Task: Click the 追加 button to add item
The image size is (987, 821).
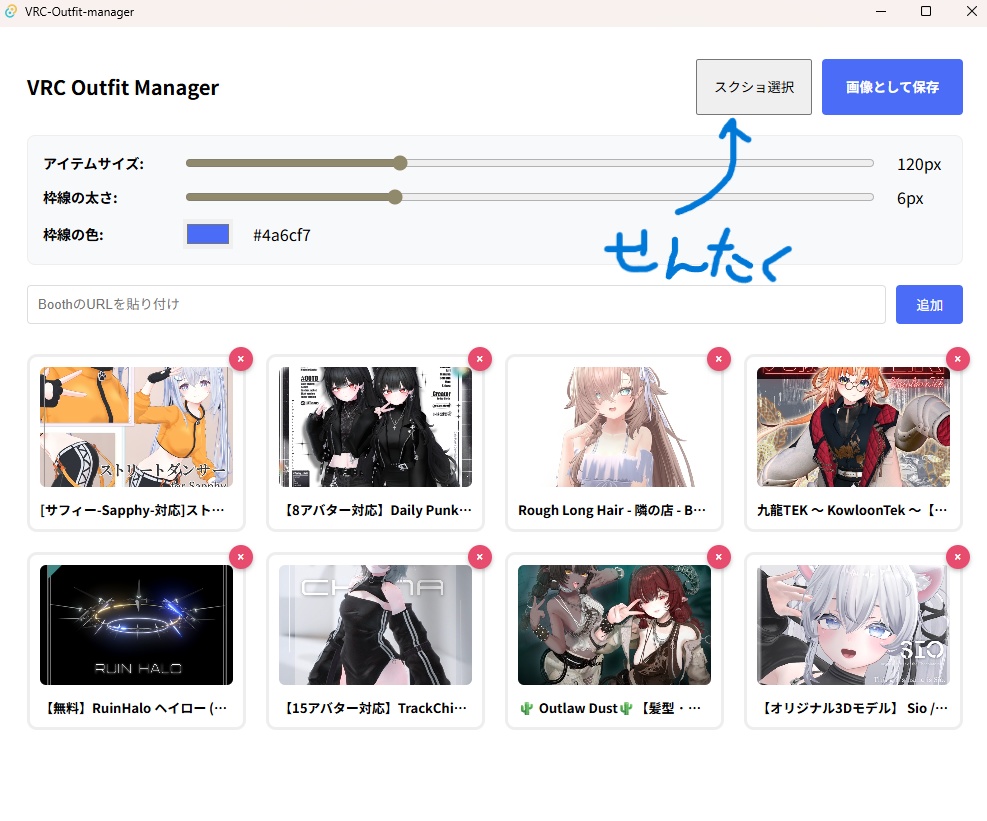Action: [x=929, y=304]
